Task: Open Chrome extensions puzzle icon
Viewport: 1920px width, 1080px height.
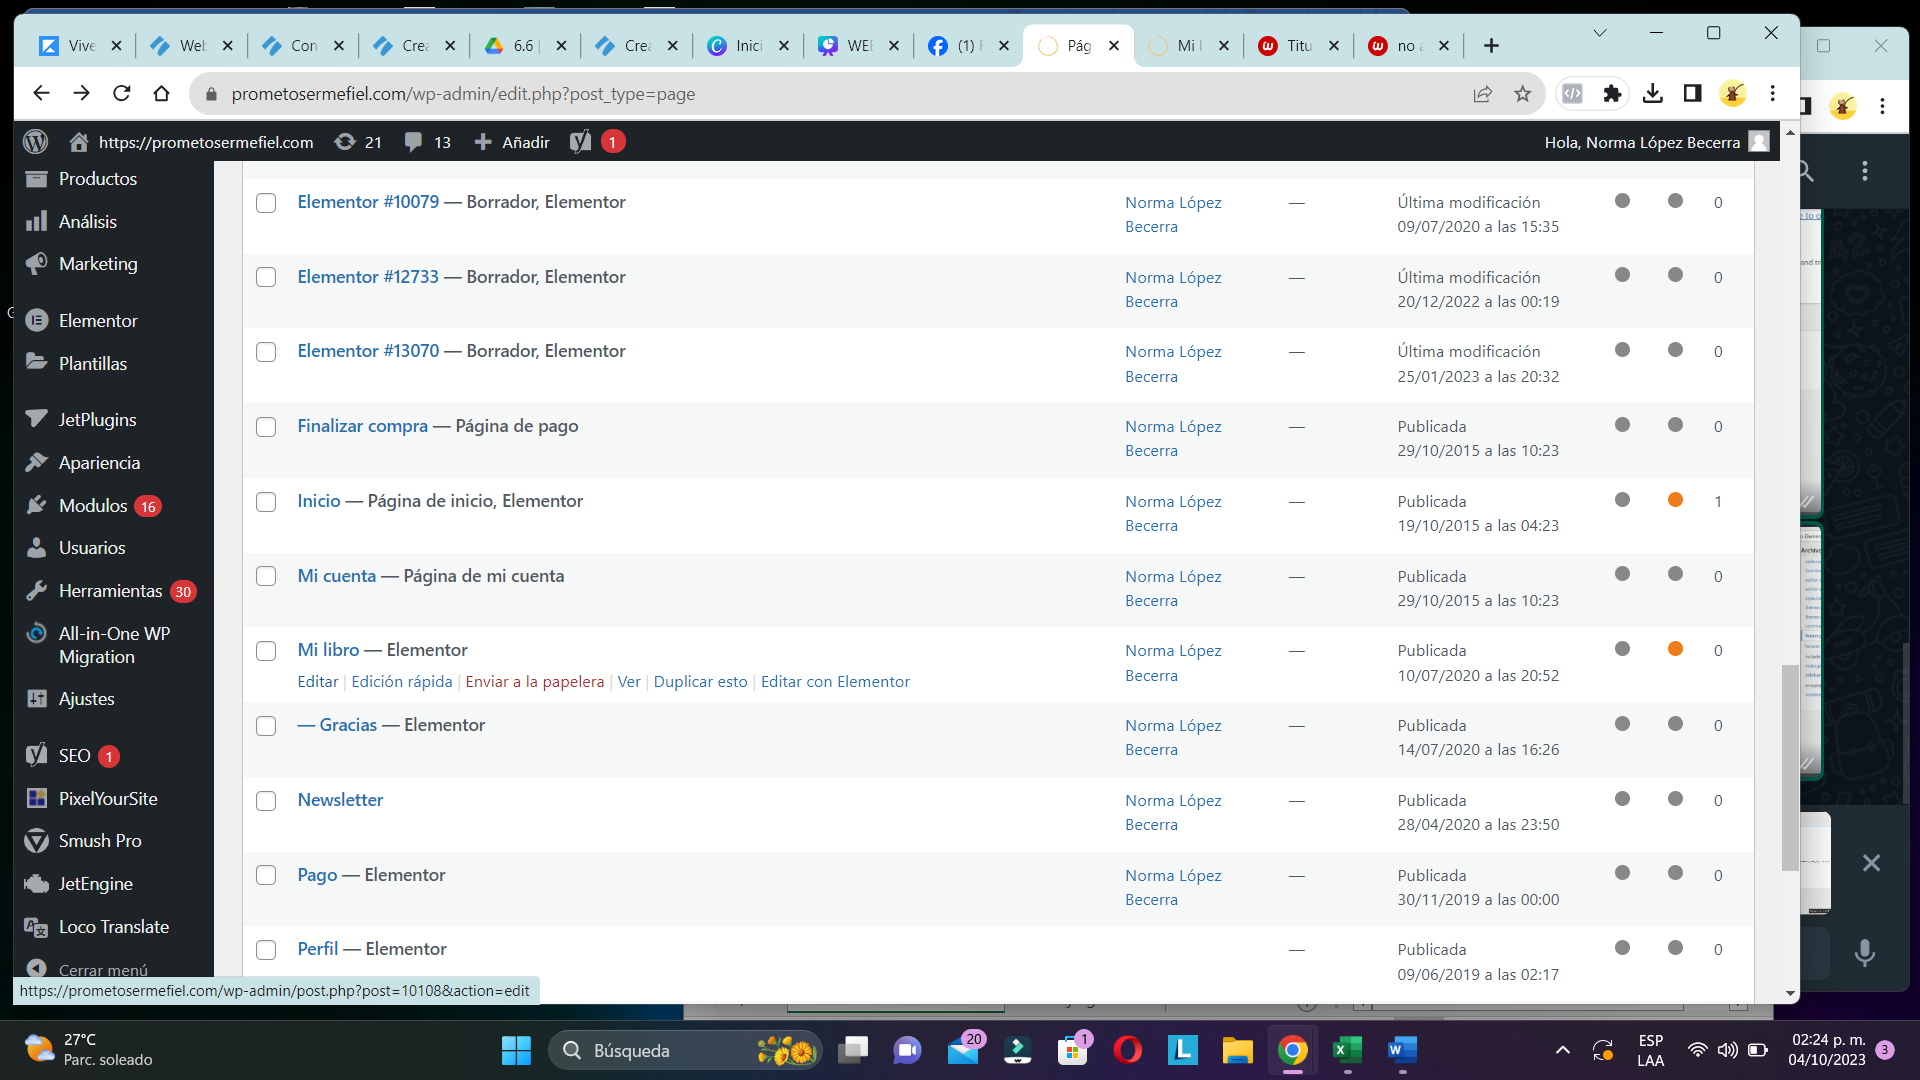Action: [x=1612, y=93]
